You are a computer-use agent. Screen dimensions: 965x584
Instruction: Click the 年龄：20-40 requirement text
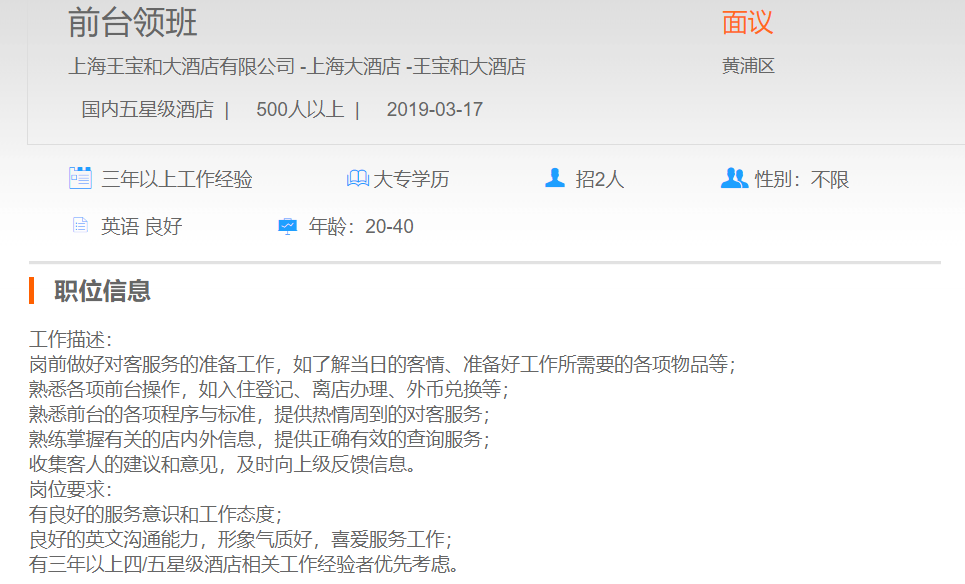coord(360,227)
